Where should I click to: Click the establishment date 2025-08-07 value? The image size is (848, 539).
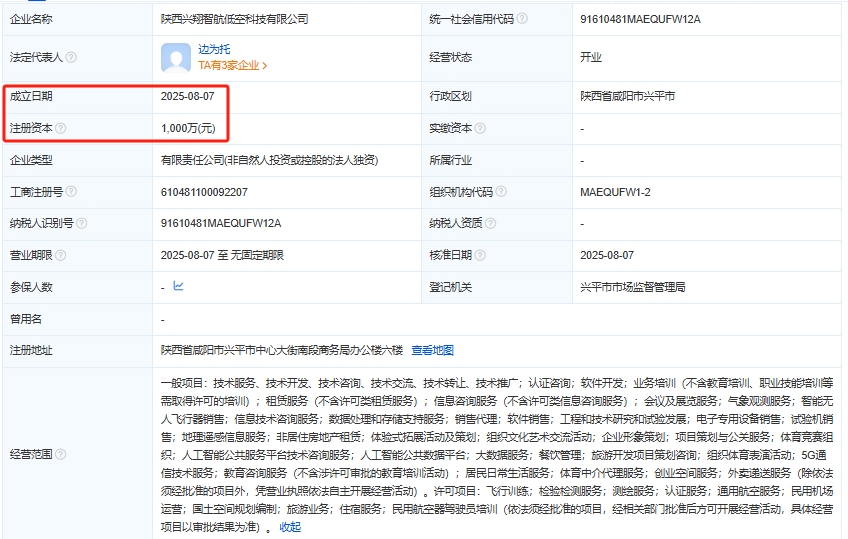(188, 96)
